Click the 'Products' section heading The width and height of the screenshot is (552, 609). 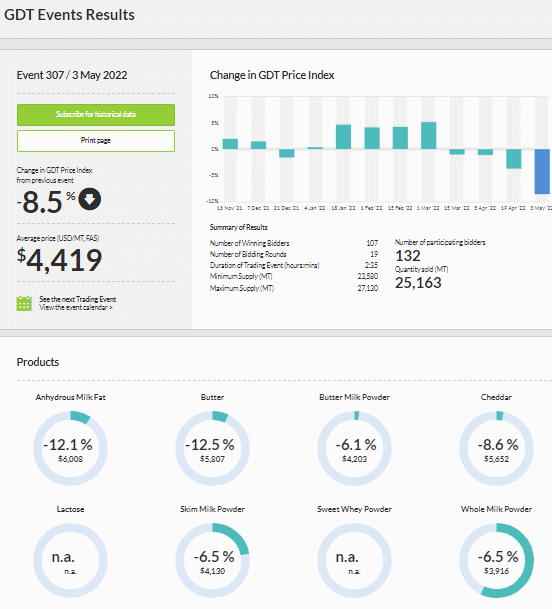(x=38, y=362)
